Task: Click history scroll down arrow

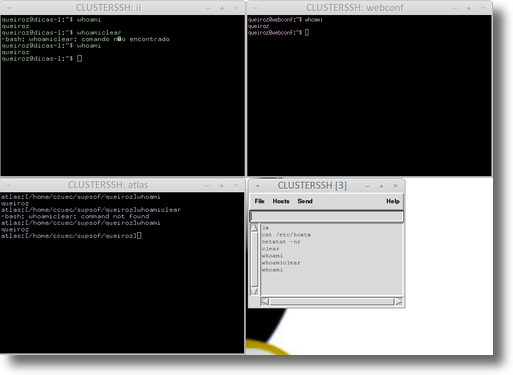Action: (x=255, y=291)
